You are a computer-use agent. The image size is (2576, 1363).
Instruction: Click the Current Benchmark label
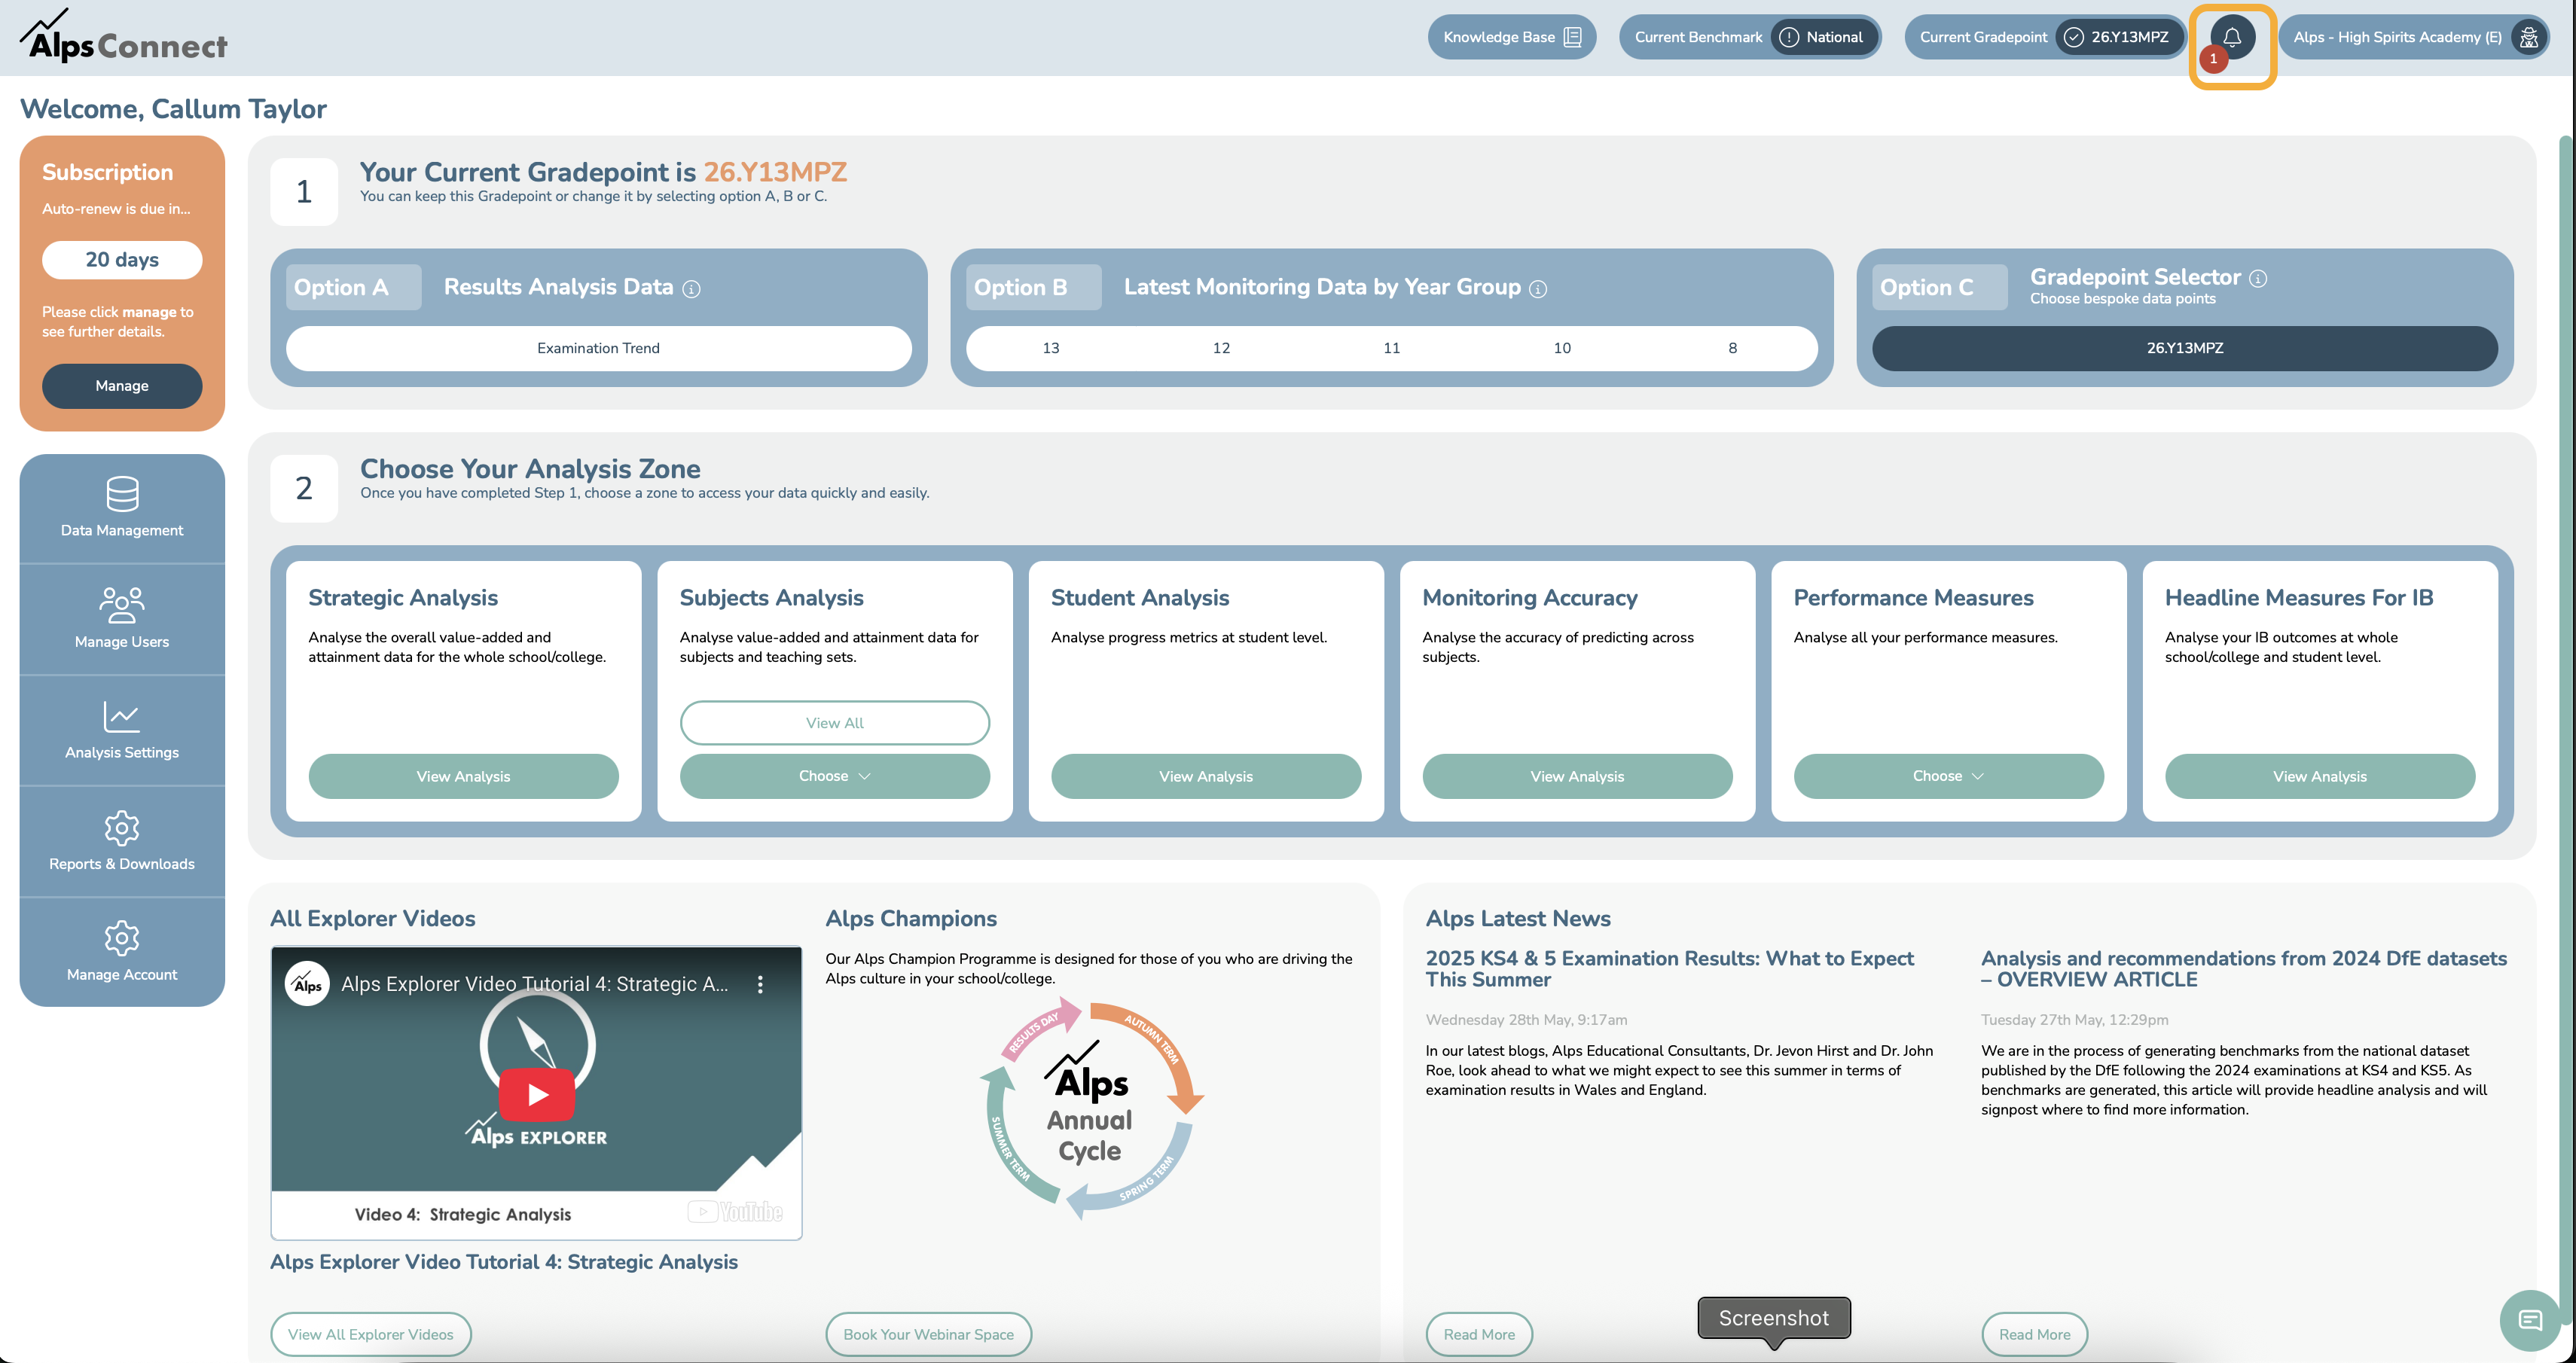click(1698, 37)
